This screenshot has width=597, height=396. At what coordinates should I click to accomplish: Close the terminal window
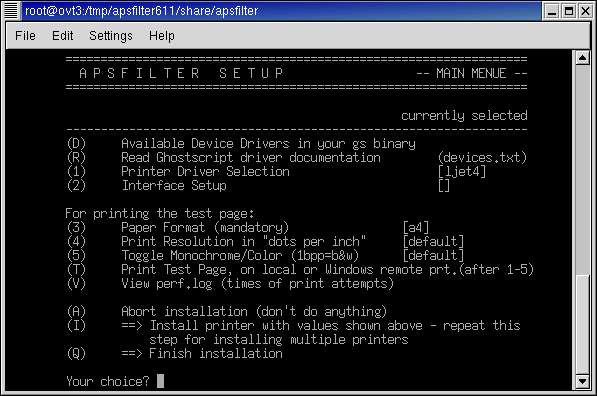[x=585, y=11]
